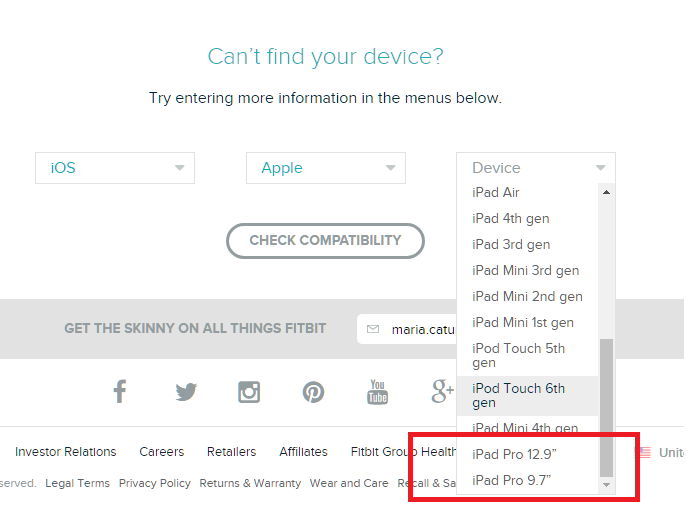Image resolution: width=687 pixels, height=513 pixels.
Task: Open Fitbit's Facebook page icon
Action: [120, 391]
